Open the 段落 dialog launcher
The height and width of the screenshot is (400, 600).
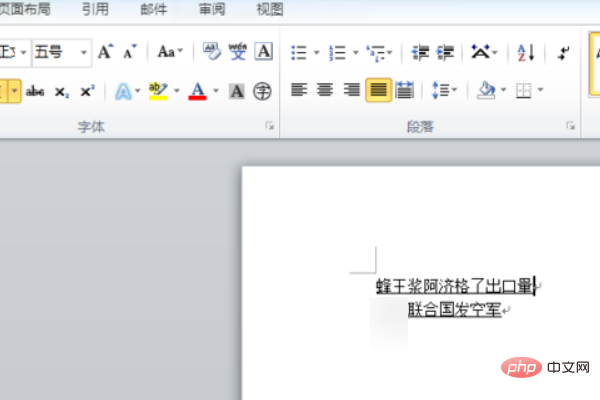(570, 127)
